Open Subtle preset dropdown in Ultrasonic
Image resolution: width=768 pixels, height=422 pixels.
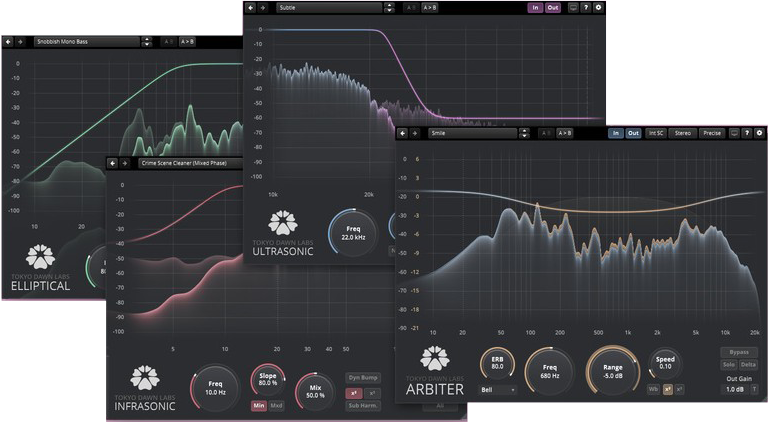pos(330,7)
